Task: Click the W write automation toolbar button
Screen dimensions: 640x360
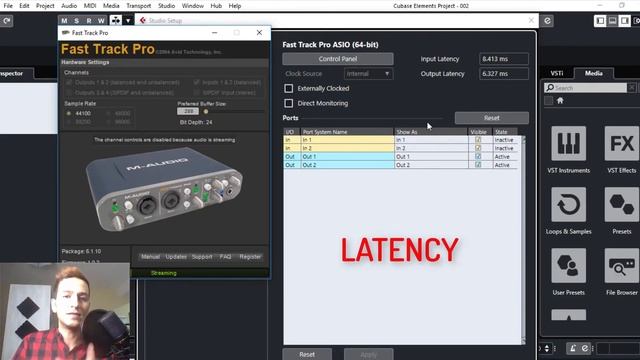Action: click(101, 20)
